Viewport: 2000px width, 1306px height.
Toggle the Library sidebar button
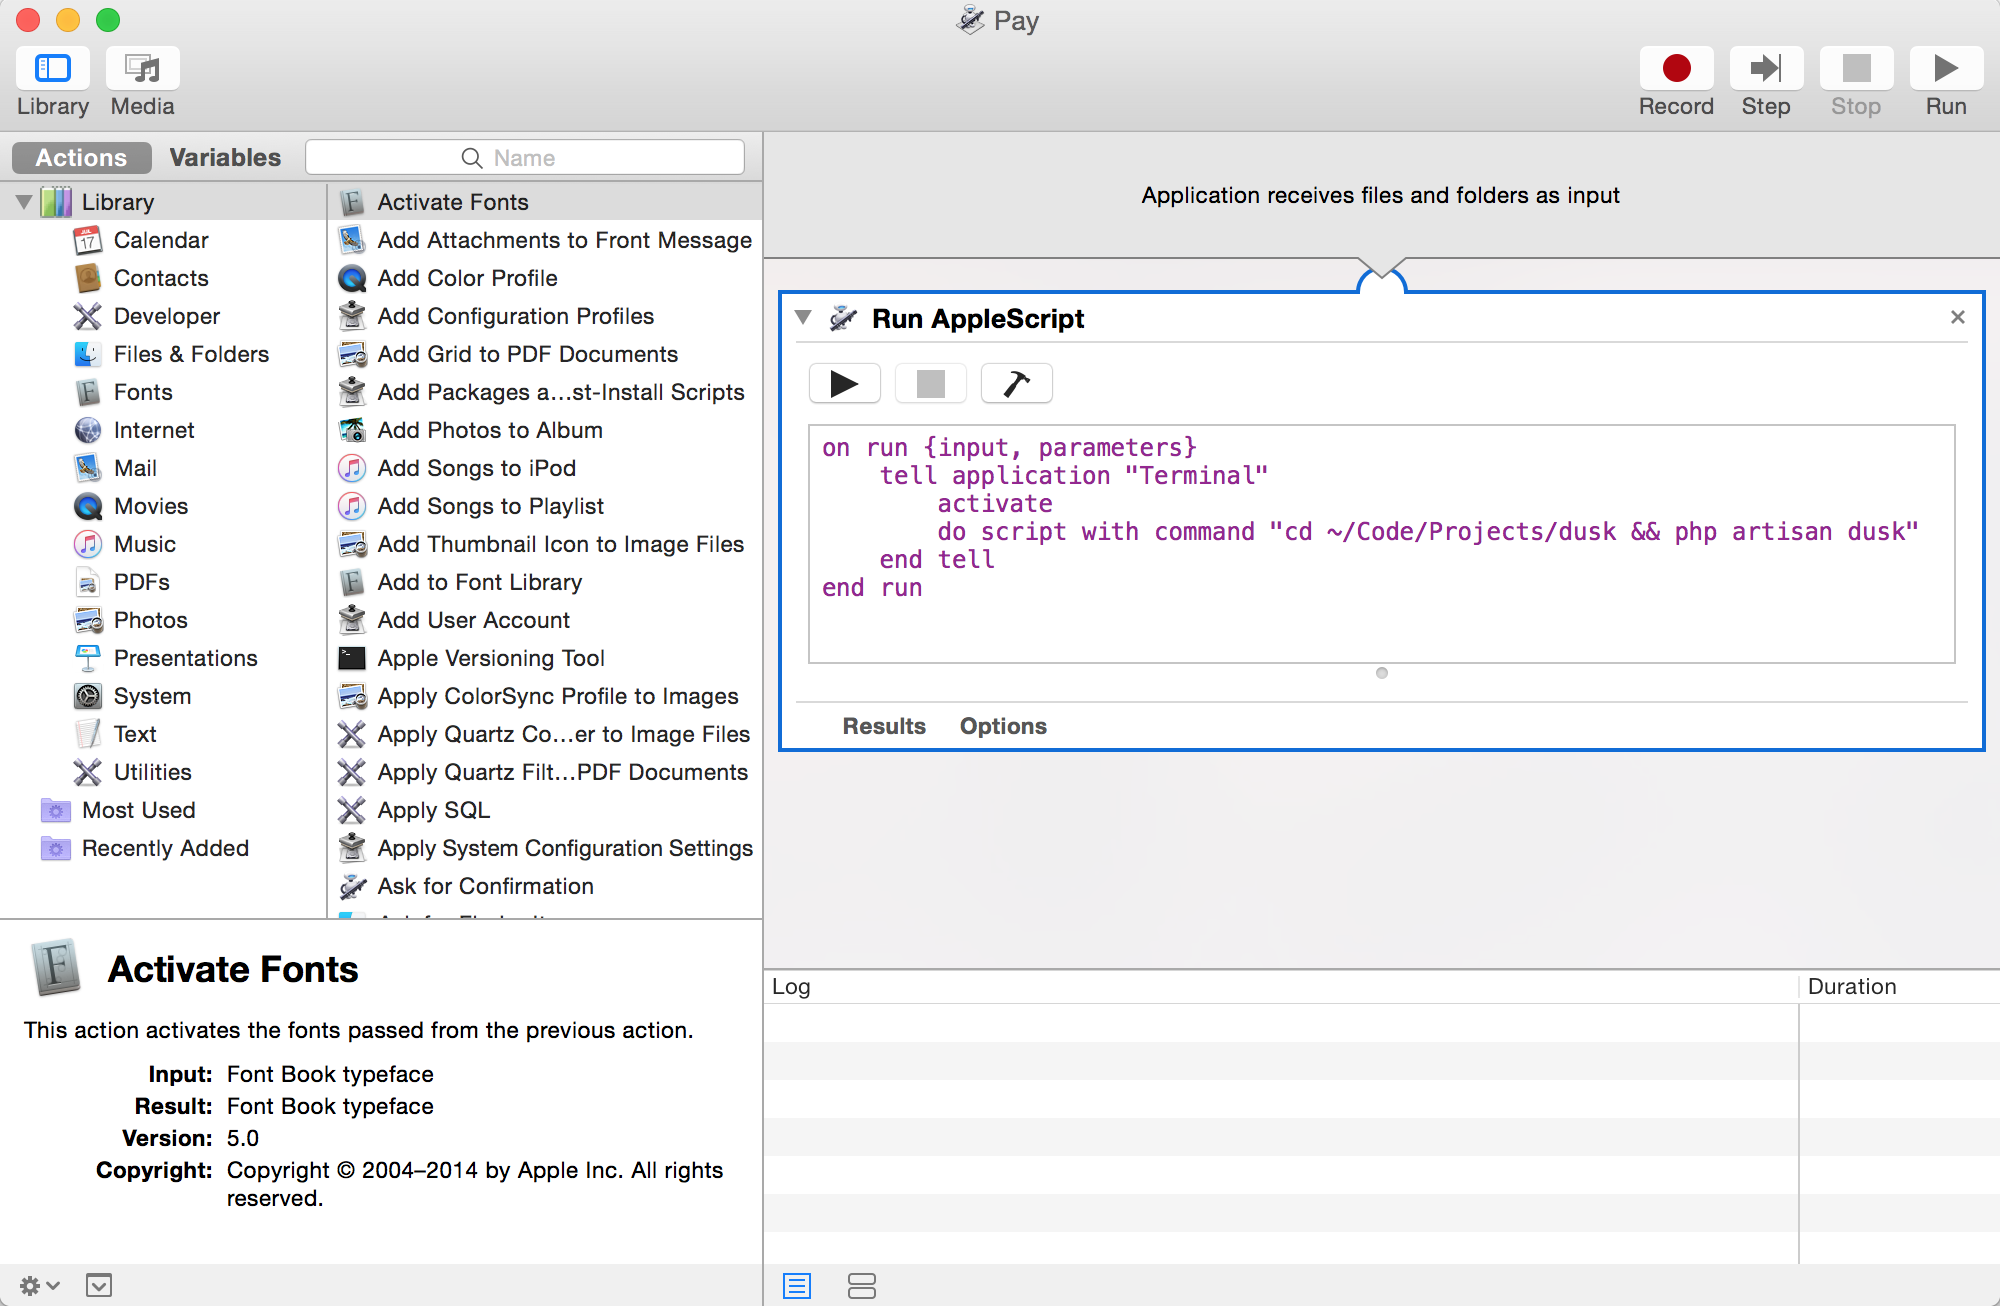[x=53, y=69]
